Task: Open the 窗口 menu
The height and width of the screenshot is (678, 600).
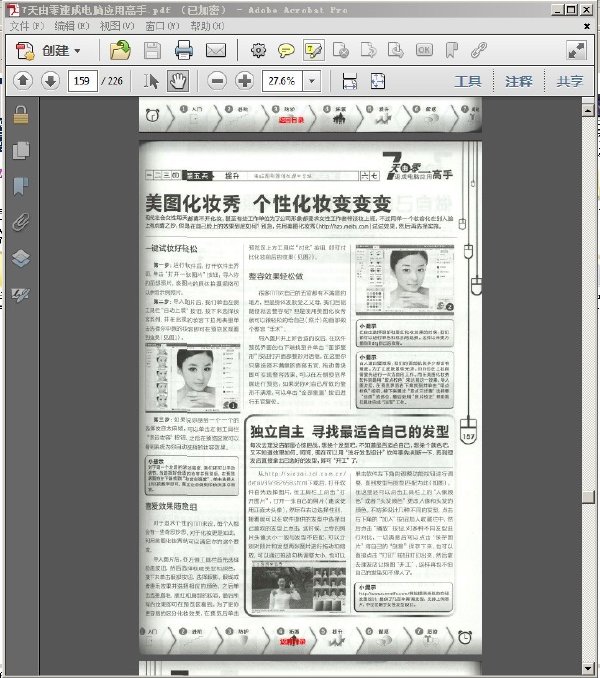Action: [x=162, y=26]
